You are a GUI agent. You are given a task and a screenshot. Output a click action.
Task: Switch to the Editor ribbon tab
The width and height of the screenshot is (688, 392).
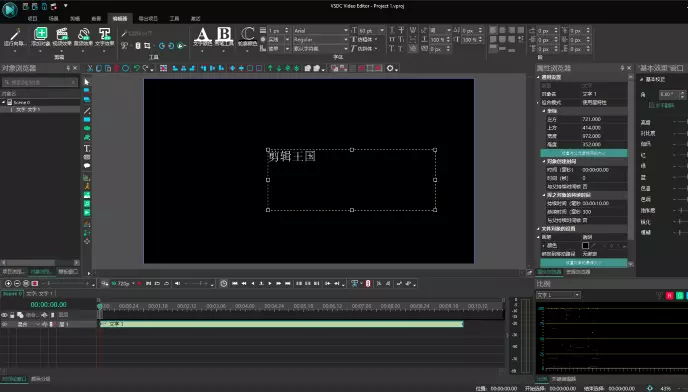coord(119,18)
